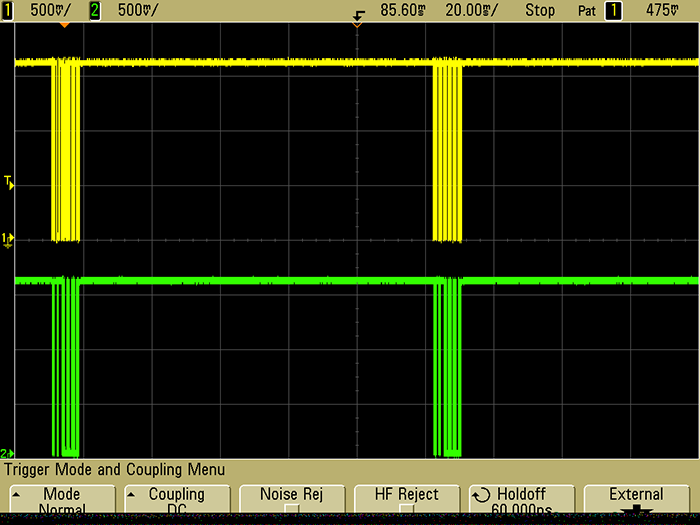Screen dimensions: 700x525
Task: Click the trigger source 1 badge next to Pat
Action: coord(612,10)
